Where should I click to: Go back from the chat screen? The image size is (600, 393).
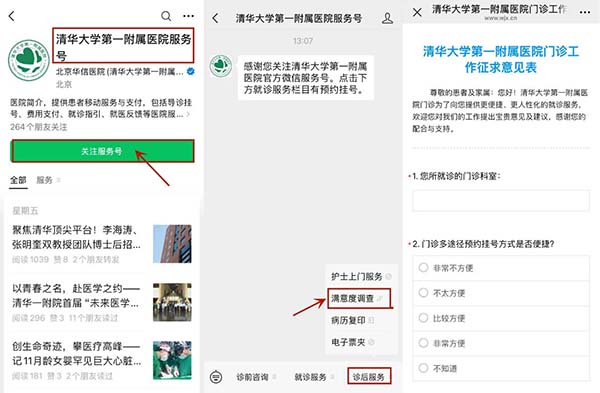click(215, 18)
